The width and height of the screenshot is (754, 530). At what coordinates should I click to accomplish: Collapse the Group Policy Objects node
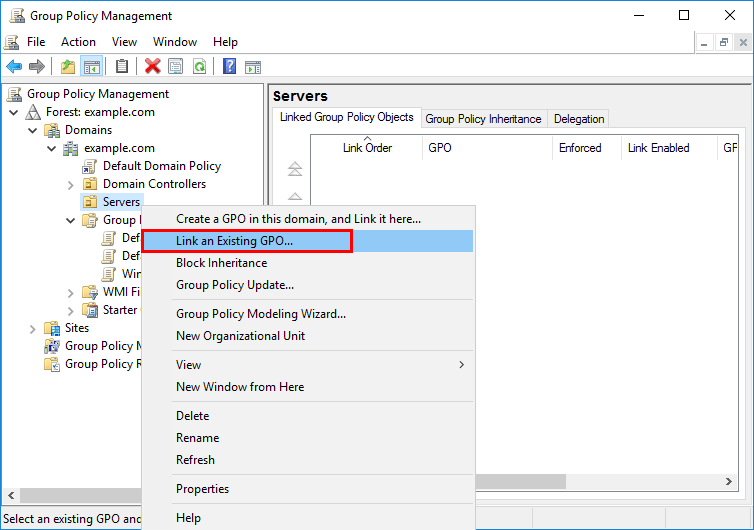pos(71,221)
